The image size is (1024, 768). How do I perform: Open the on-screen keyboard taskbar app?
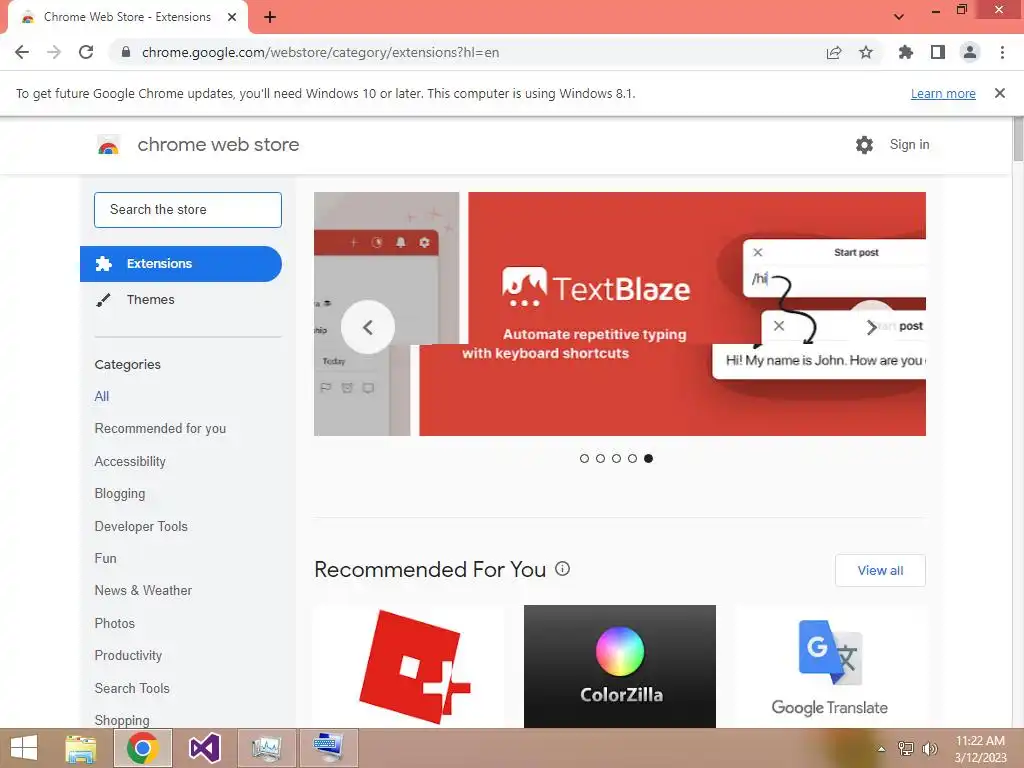point(328,748)
